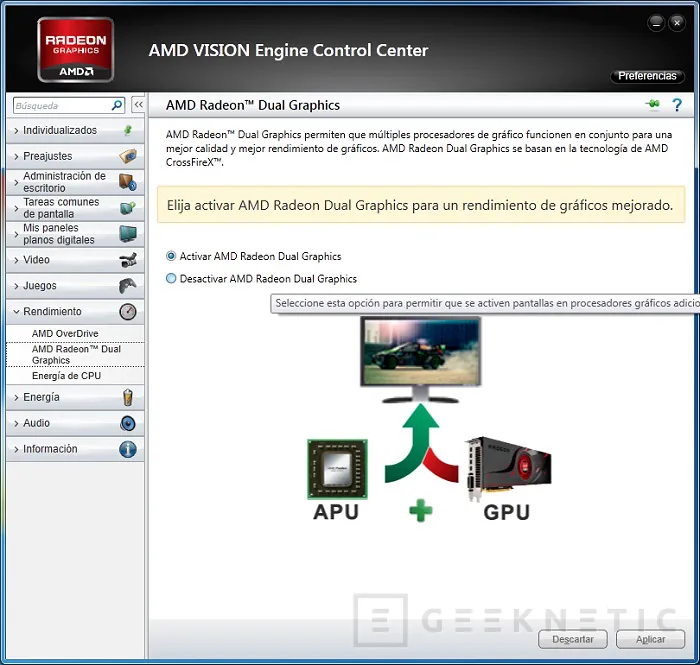This screenshot has height=665, width=700.
Task: Expand the Preajustes section
Action: click(x=75, y=156)
